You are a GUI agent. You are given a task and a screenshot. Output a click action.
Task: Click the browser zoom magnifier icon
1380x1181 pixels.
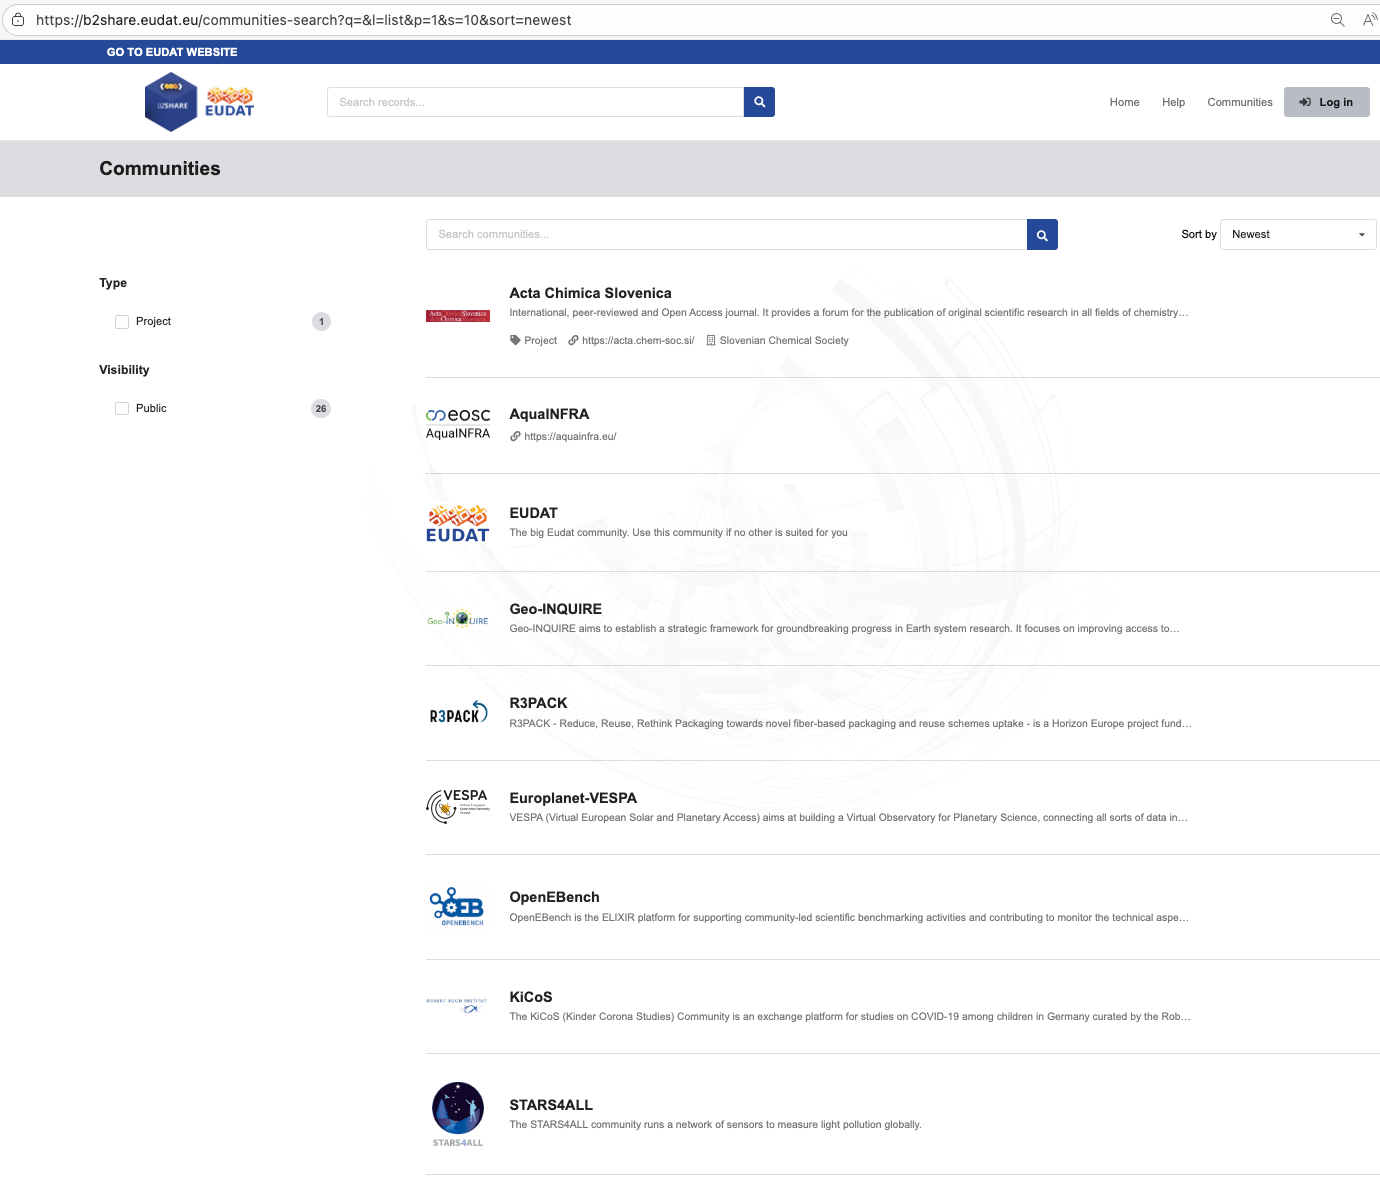[1337, 20]
